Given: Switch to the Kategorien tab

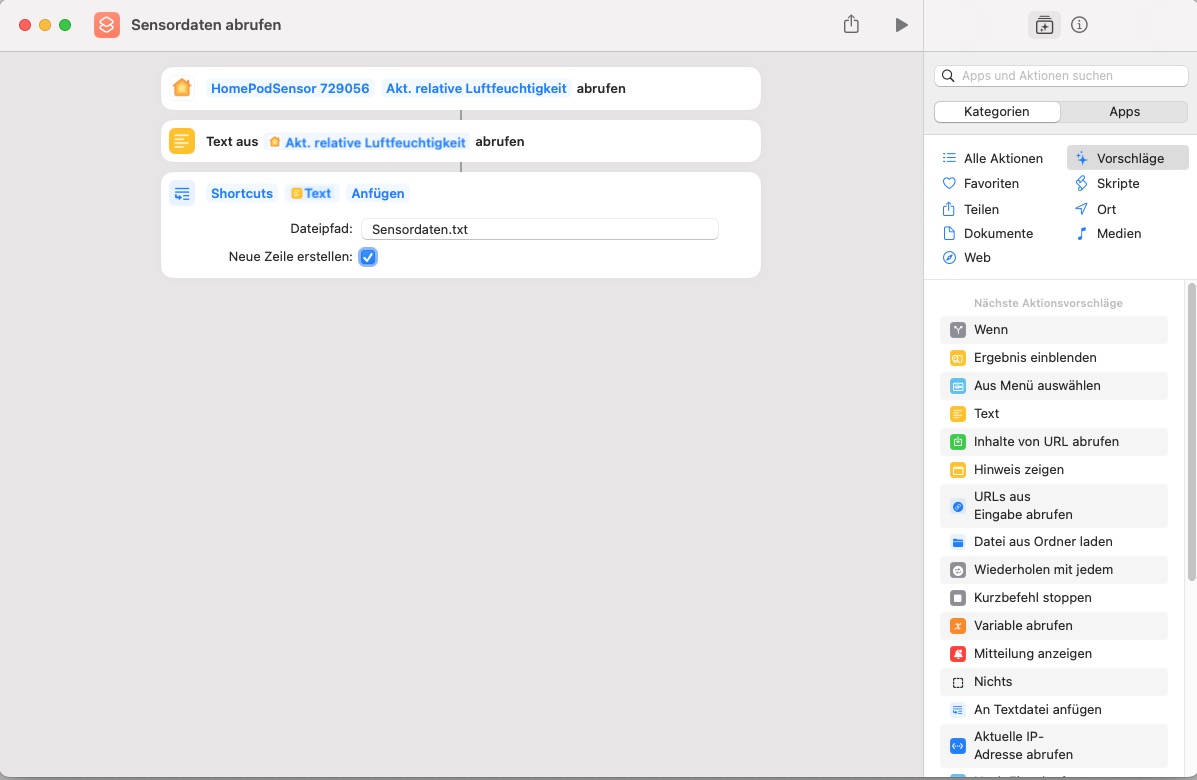Looking at the screenshot, I should pyautogui.click(x=997, y=111).
